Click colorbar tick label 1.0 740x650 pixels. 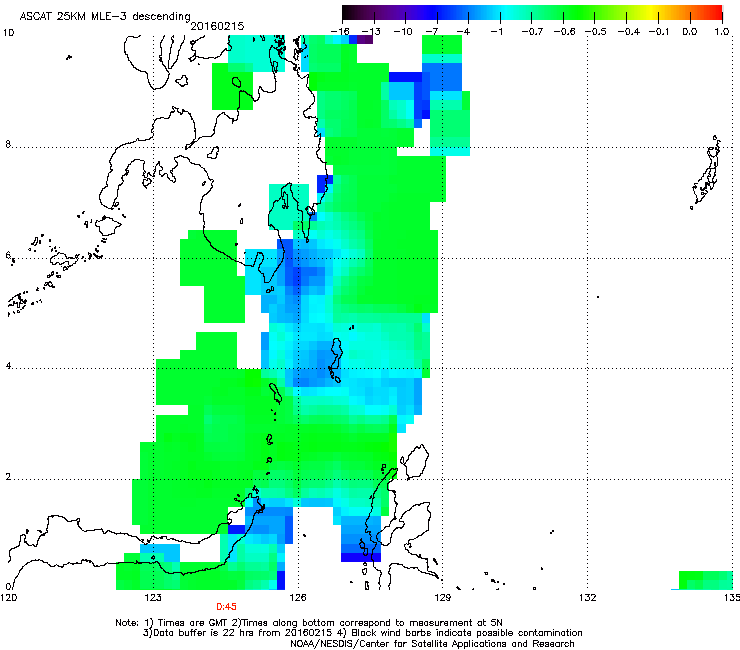pyautogui.click(x=722, y=32)
